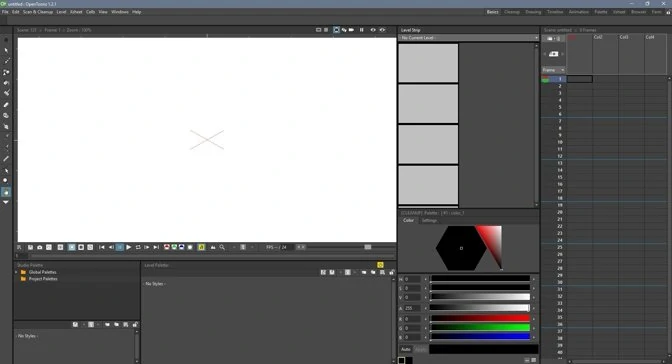The image size is (672, 364).
Task: Click the Define Sub-camera icon
Action: point(60,247)
